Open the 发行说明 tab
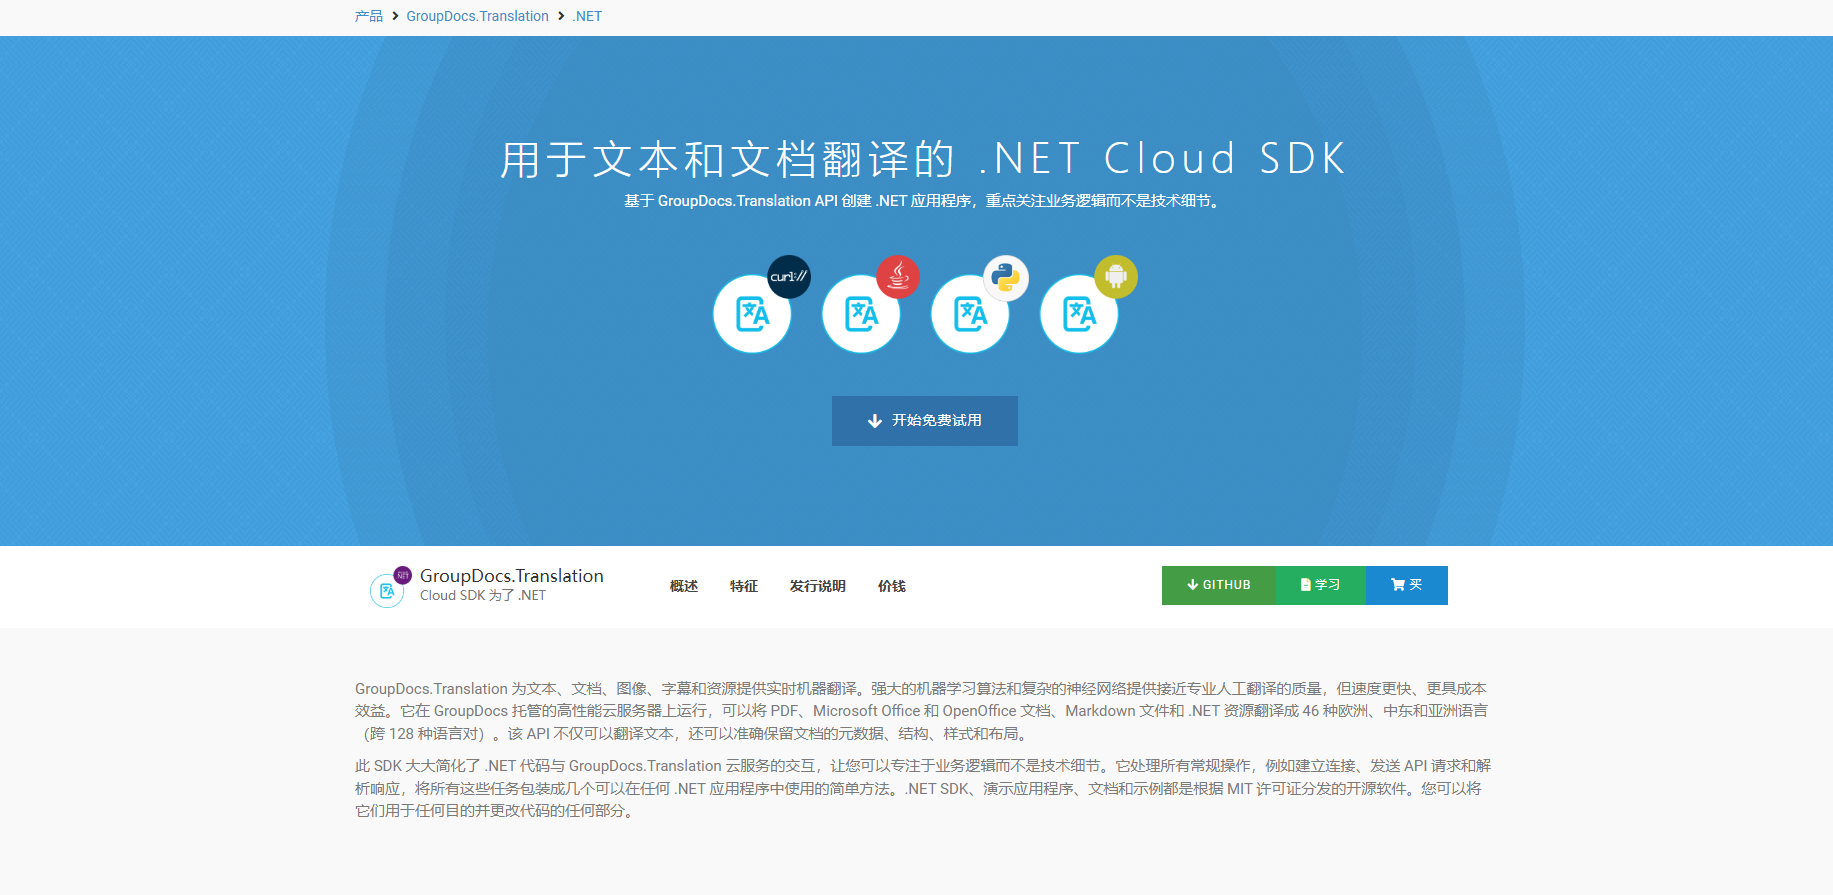Screen dimensions: 1833x895 click(x=818, y=586)
